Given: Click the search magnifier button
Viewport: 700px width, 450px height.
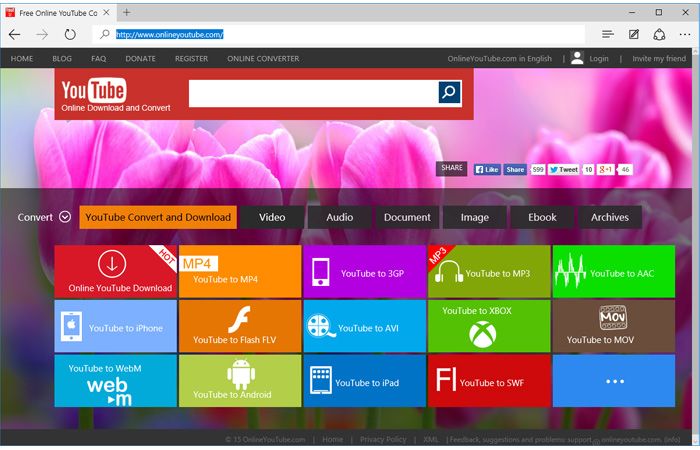Looking at the screenshot, I should [x=450, y=92].
